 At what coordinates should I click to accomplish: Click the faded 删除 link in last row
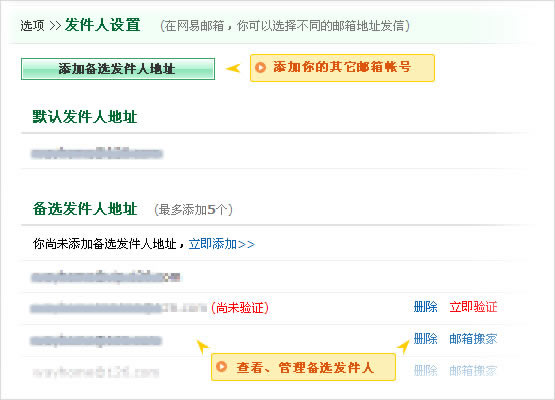(425, 371)
